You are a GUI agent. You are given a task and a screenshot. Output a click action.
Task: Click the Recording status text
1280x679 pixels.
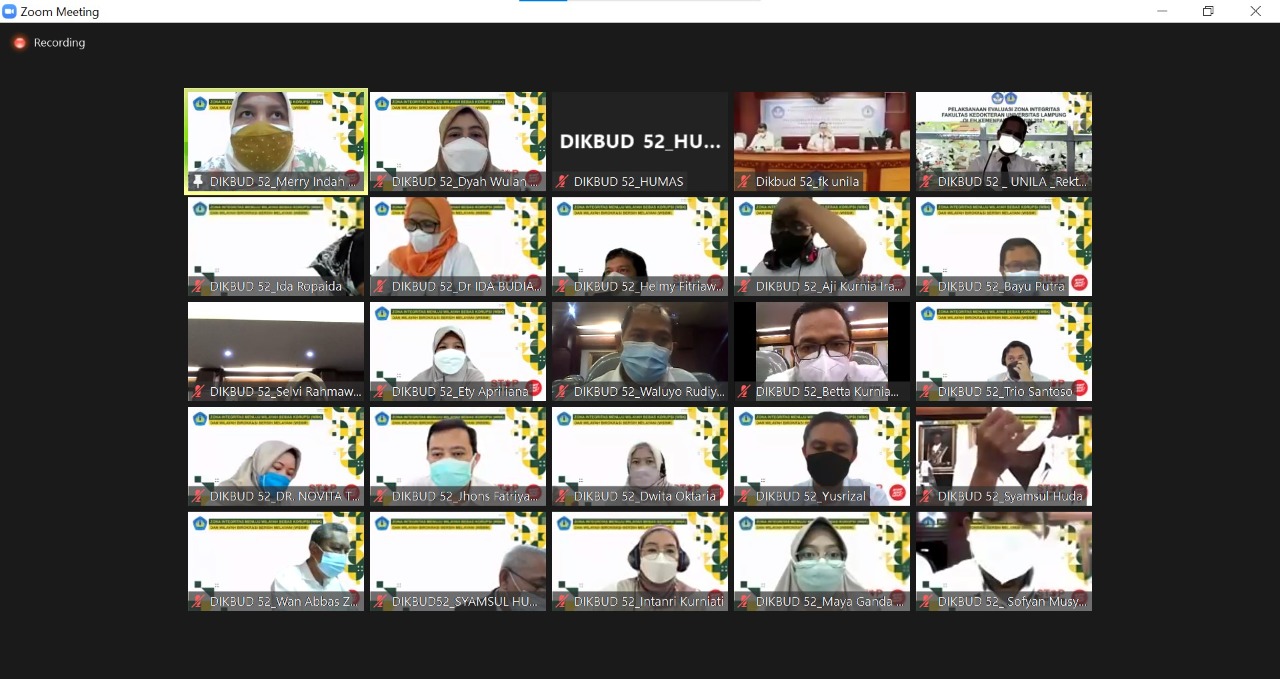tap(59, 43)
